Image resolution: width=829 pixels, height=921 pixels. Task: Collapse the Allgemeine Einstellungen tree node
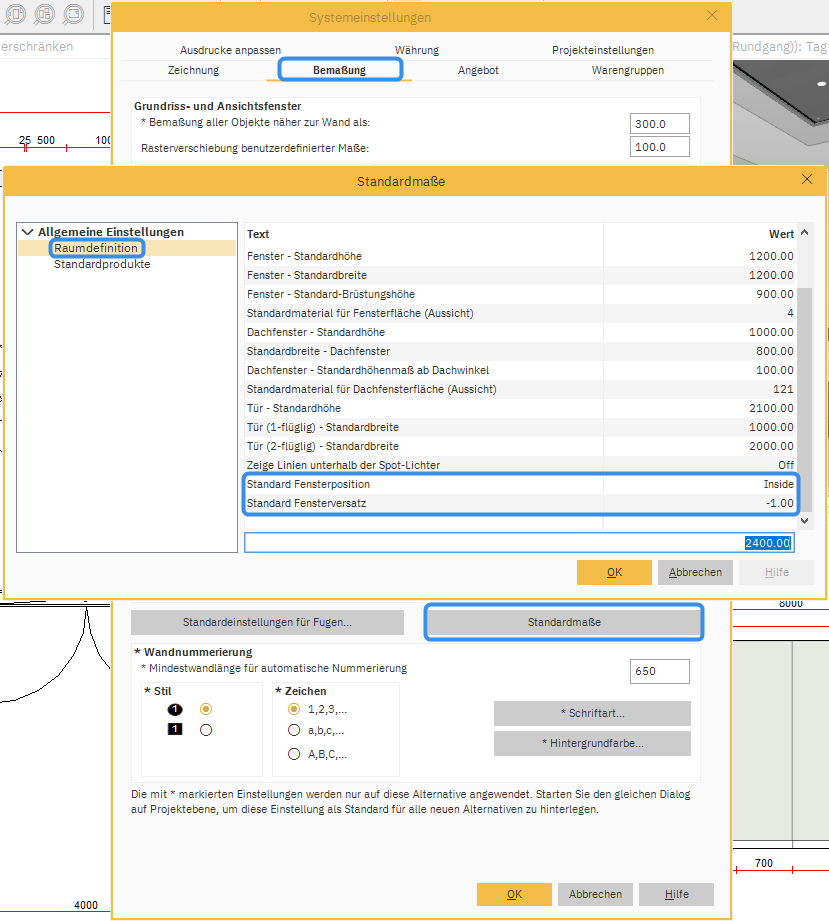[28, 232]
